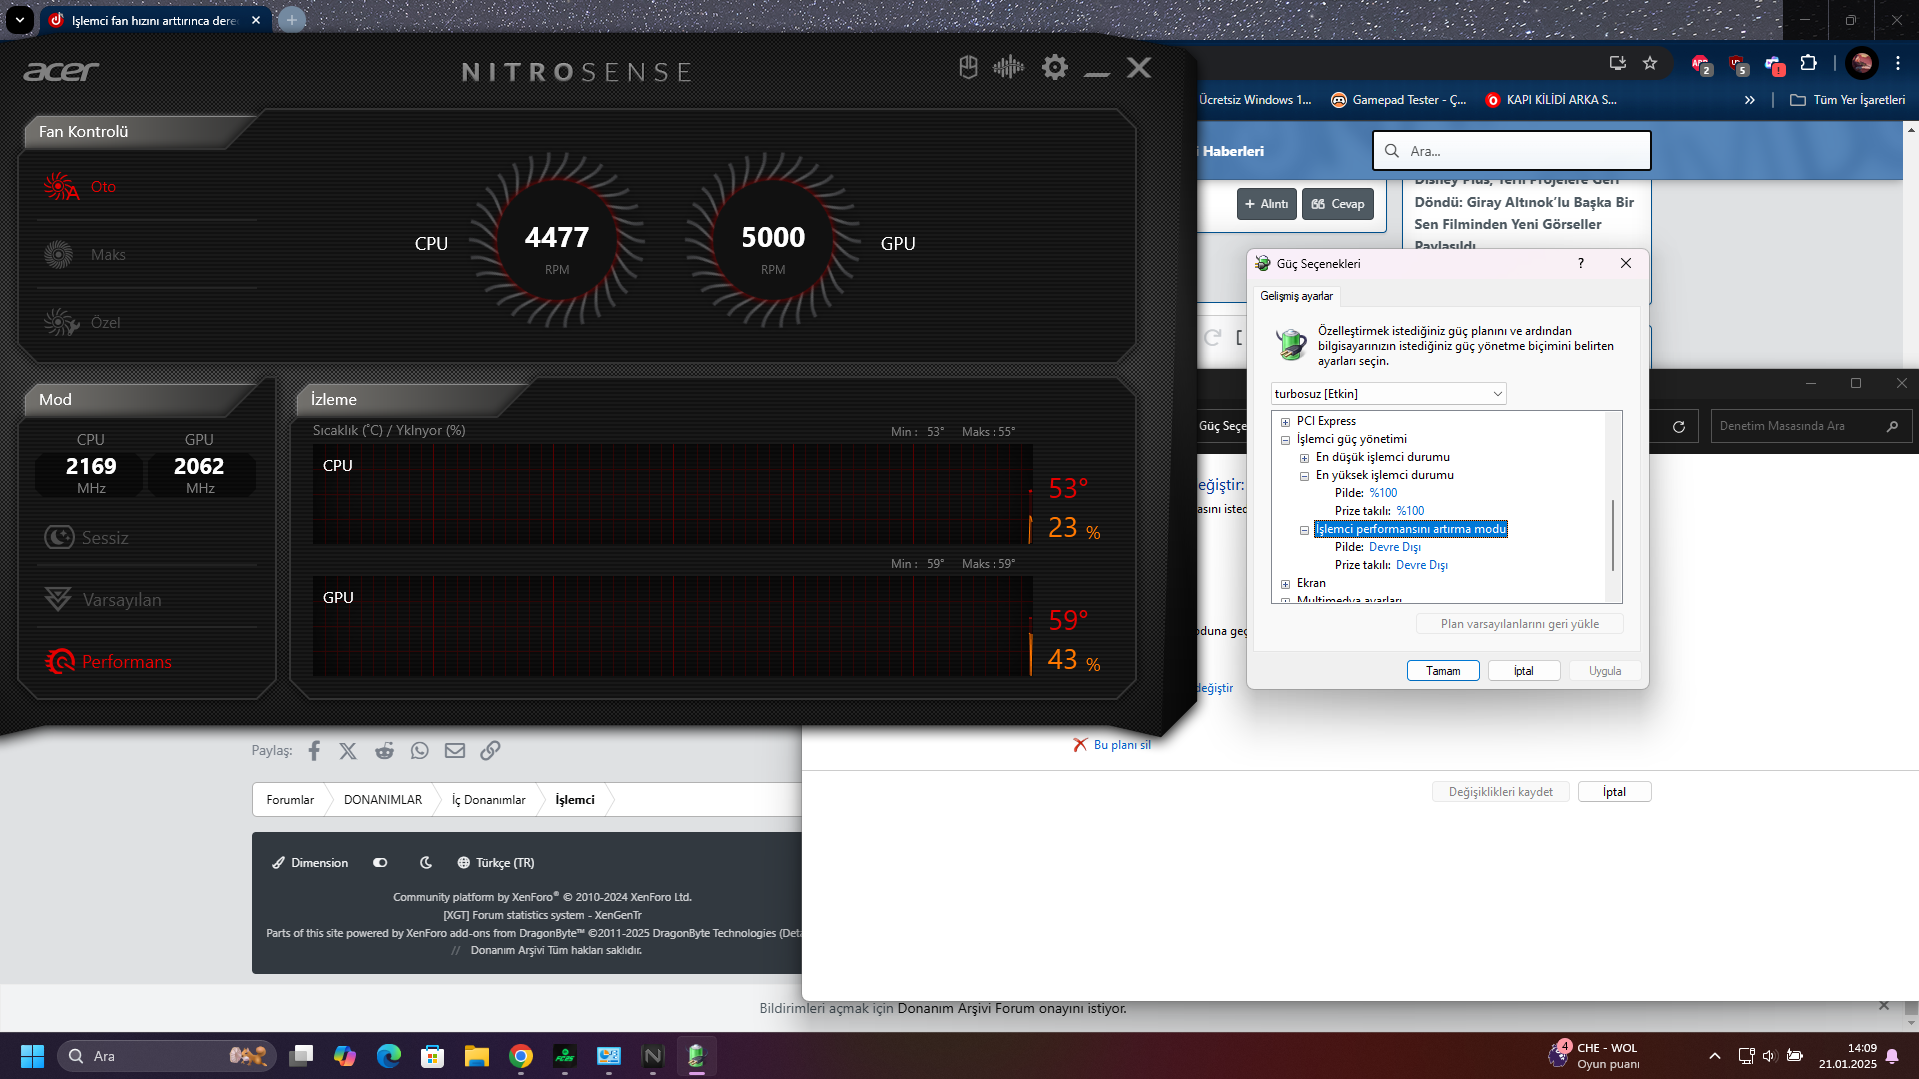Expand PCI Express tree node
The image size is (1919, 1079).
click(x=1285, y=422)
